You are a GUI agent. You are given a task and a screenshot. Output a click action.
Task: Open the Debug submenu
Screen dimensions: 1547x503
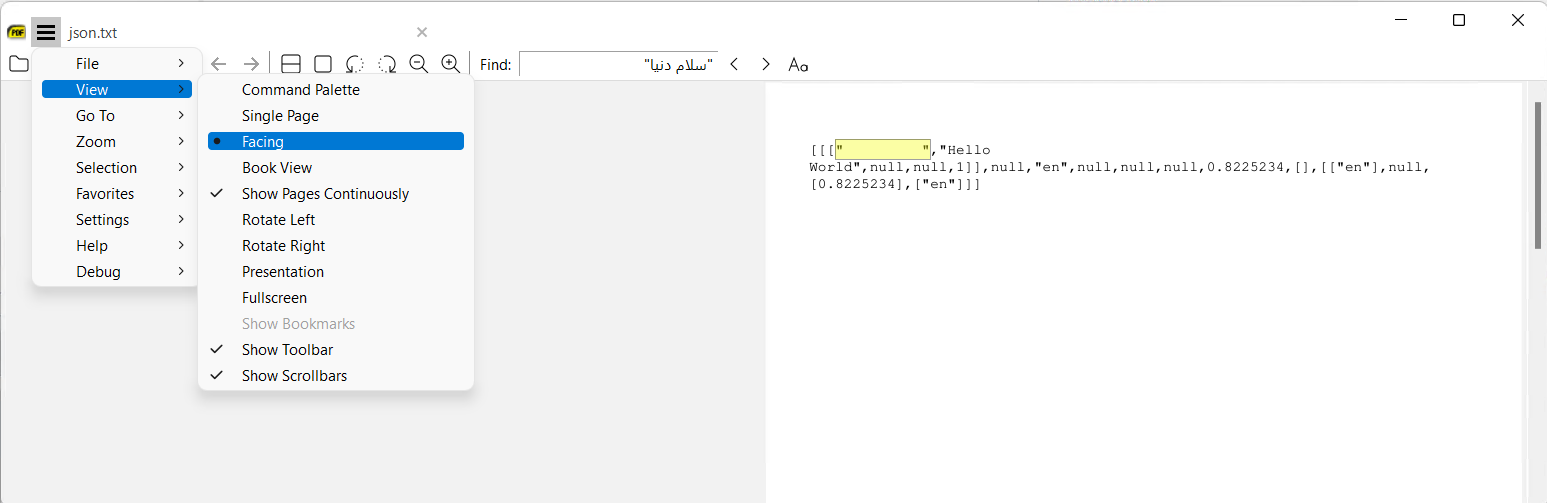coord(117,271)
